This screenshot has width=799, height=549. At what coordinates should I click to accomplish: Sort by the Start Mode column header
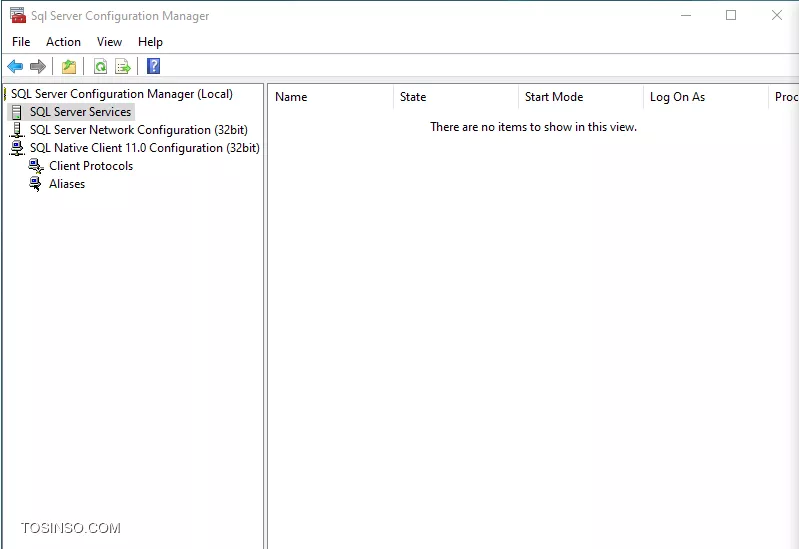(x=580, y=97)
